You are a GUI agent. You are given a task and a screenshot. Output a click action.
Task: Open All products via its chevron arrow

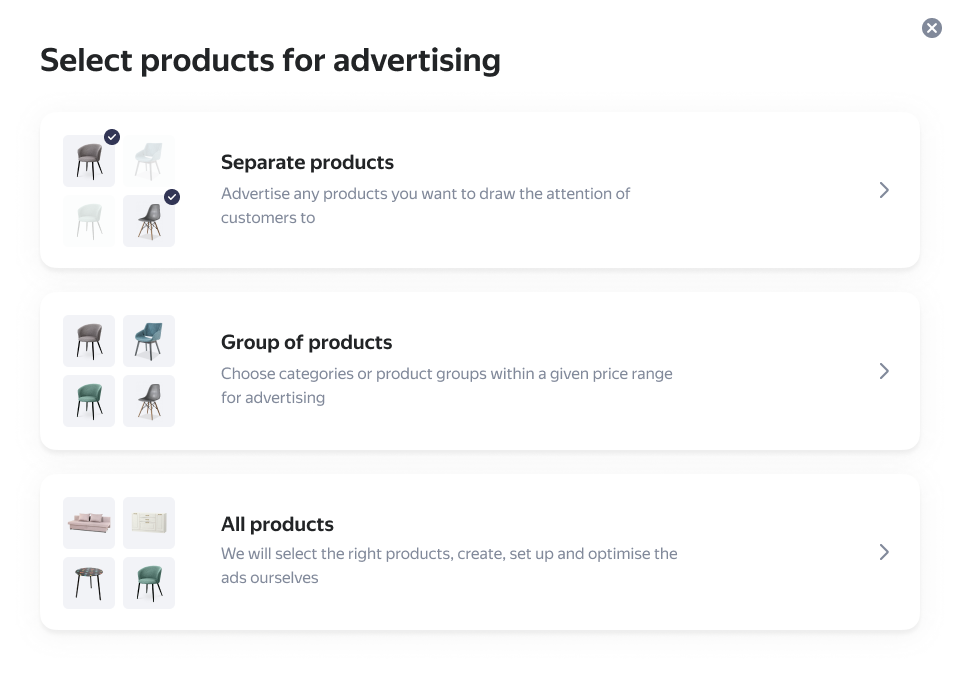[884, 552]
